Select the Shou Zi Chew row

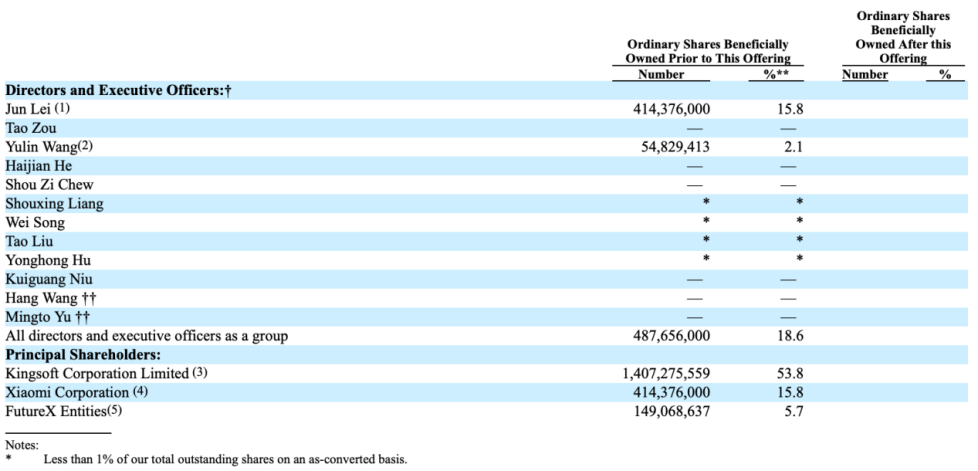pos(487,185)
